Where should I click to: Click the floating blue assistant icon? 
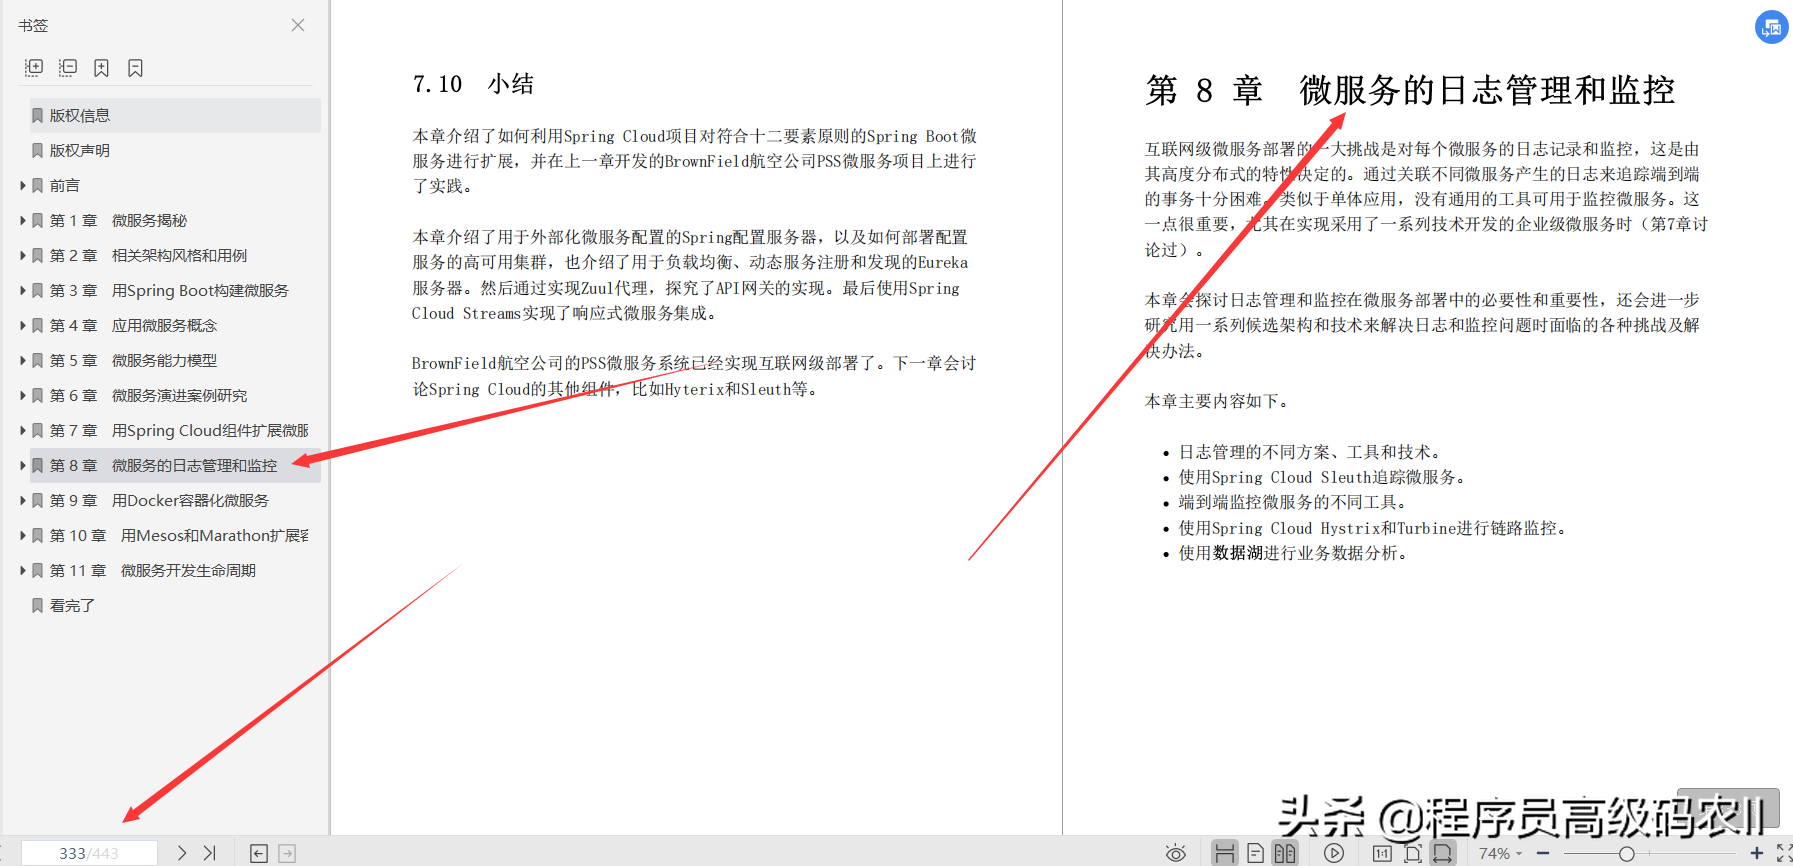tap(1771, 27)
